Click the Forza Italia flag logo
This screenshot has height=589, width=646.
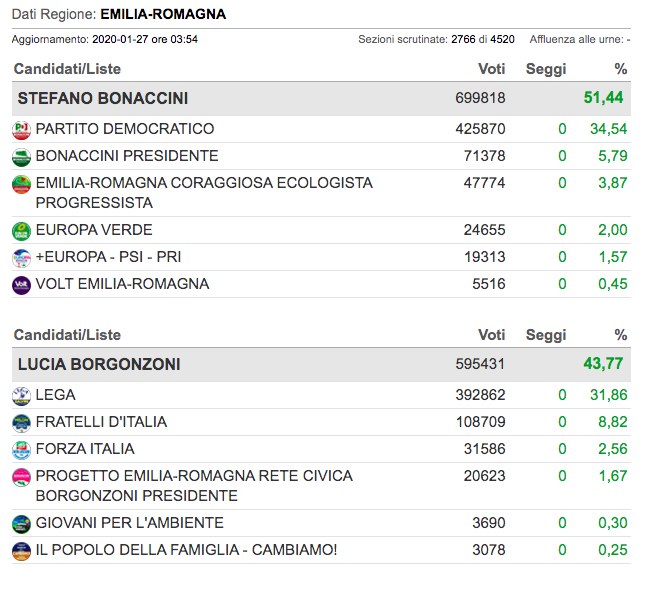pos(21,450)
